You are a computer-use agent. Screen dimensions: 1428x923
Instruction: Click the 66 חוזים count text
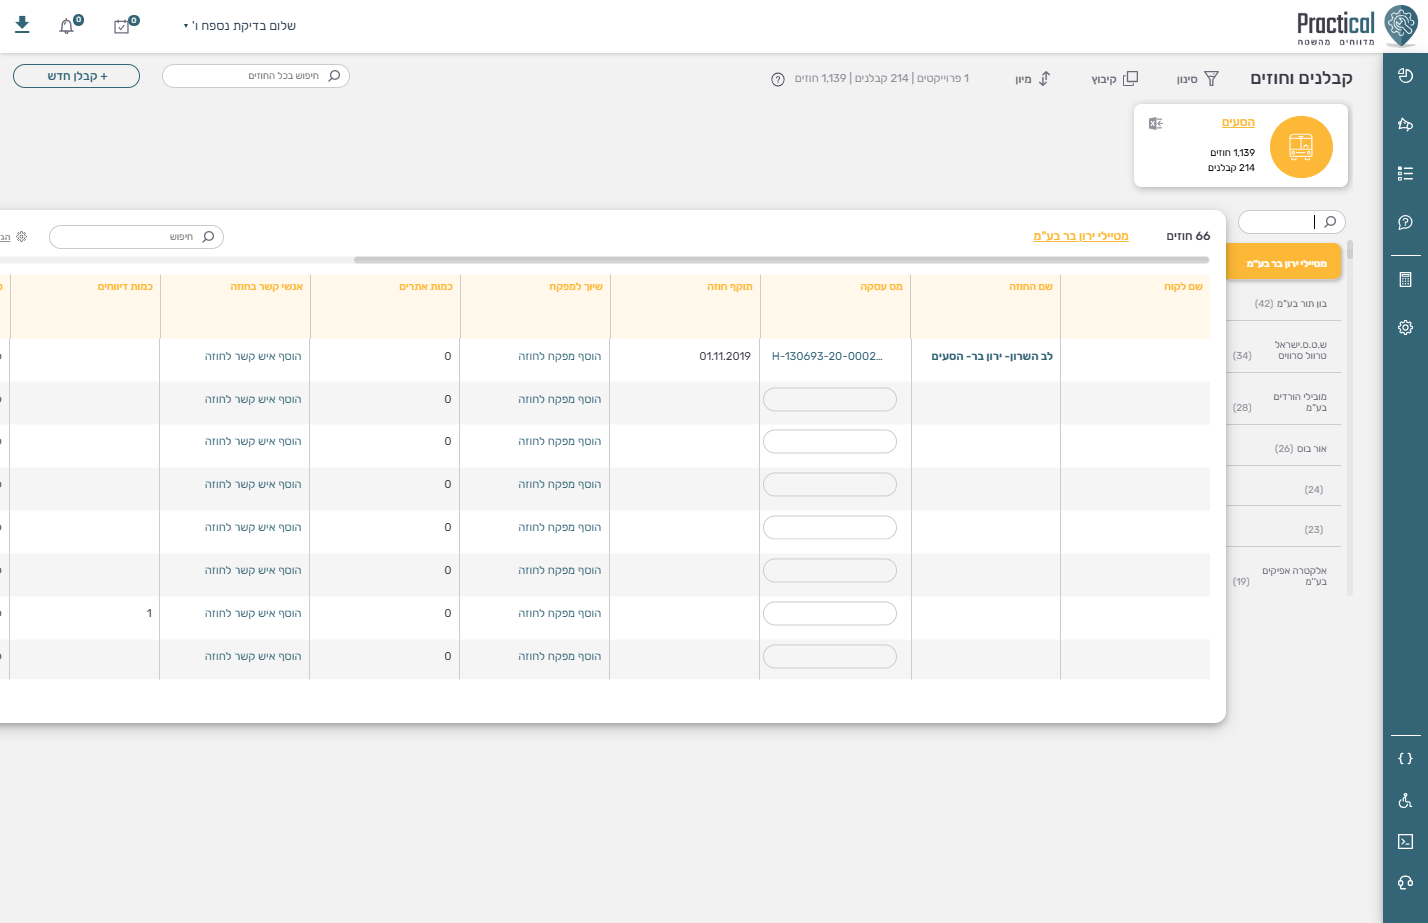click(1188, 236)
